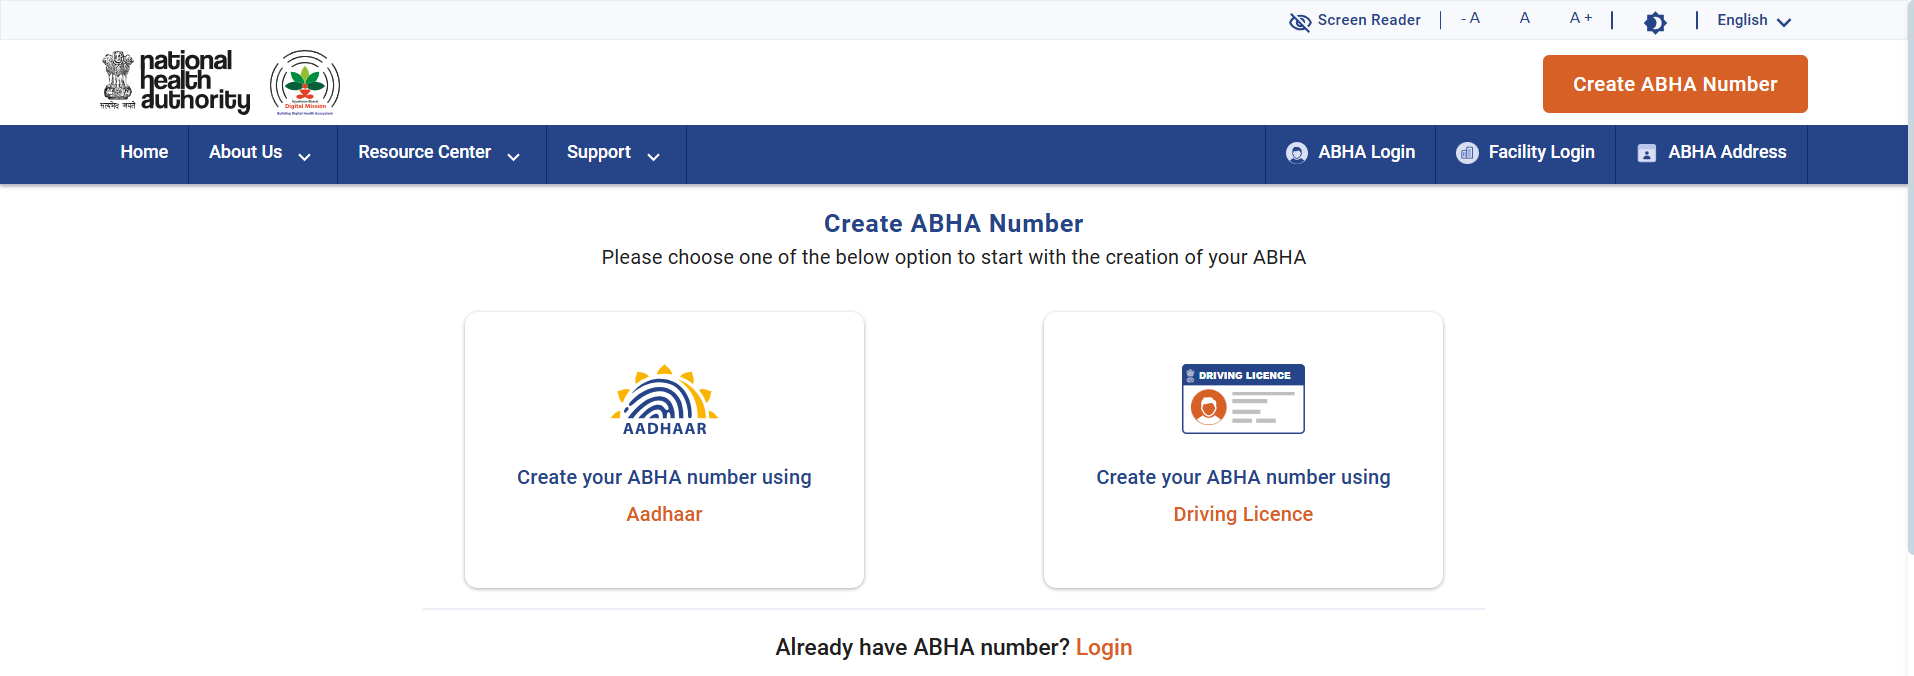Click the 'Already have ABHA number?' text
The height and width of the screenshot is (676, 1914).
[922, 648]
